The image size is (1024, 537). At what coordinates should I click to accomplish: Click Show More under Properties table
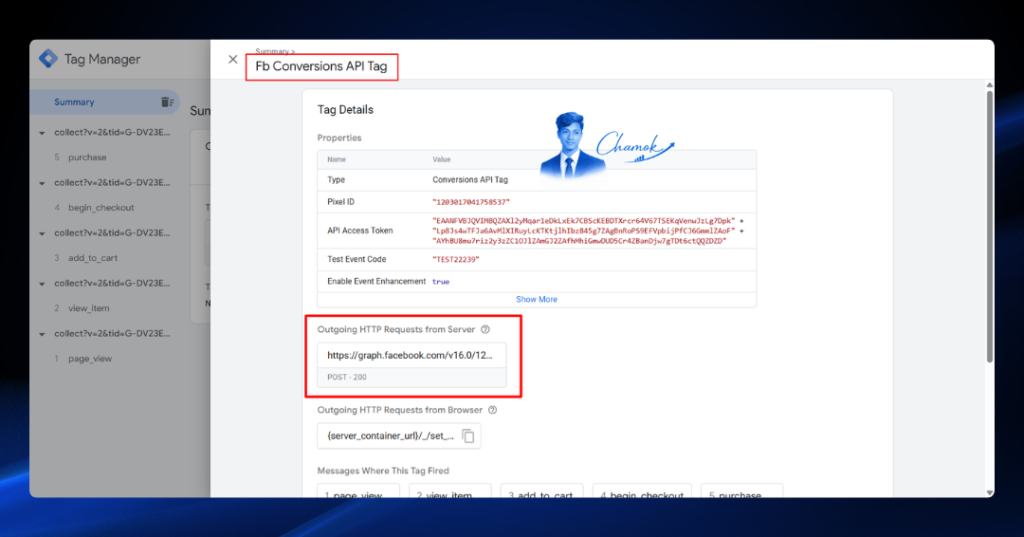537,299
